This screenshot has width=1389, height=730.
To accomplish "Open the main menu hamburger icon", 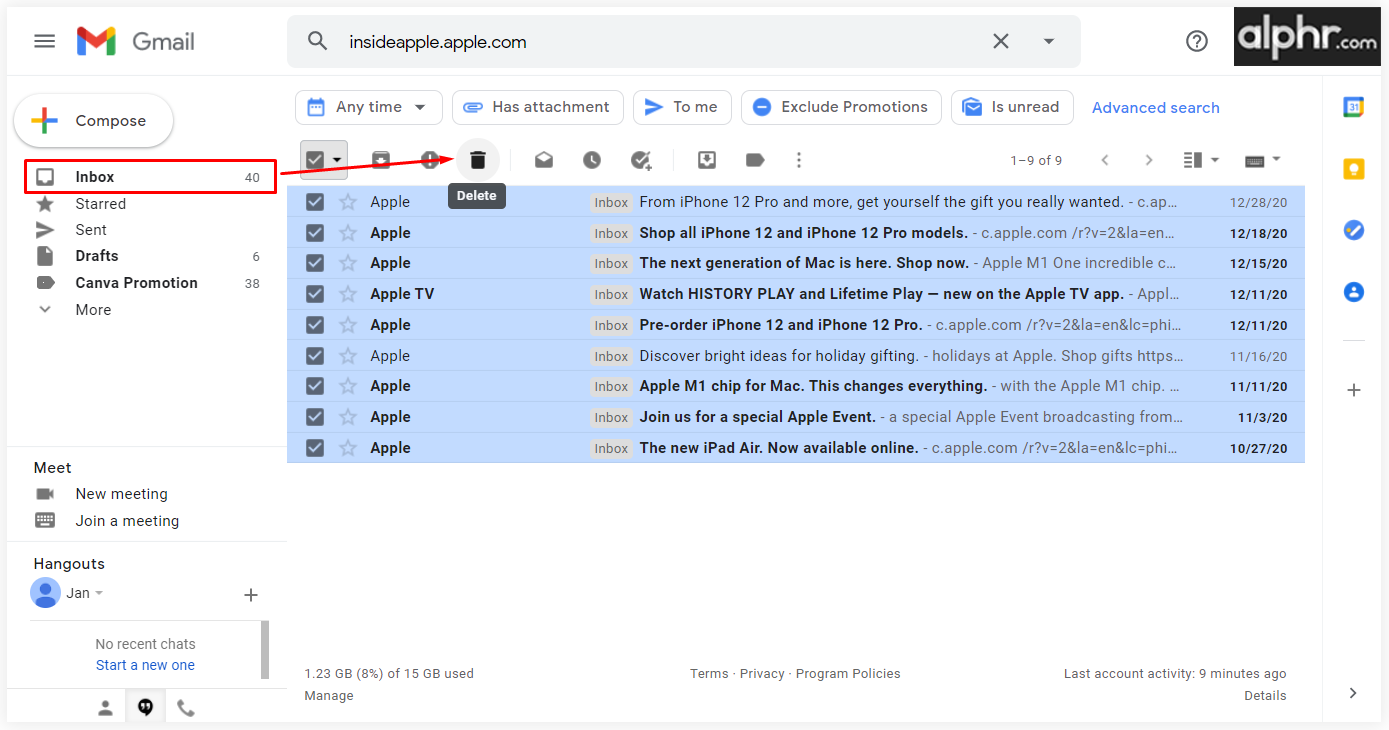I will [x=44, y=41].
